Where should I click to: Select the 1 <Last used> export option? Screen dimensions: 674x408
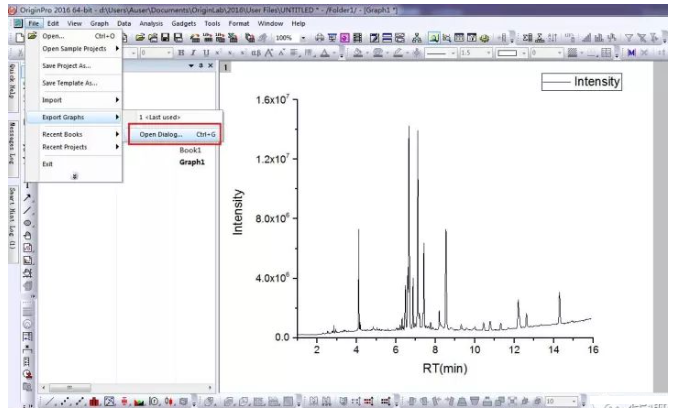coord(160,118)
